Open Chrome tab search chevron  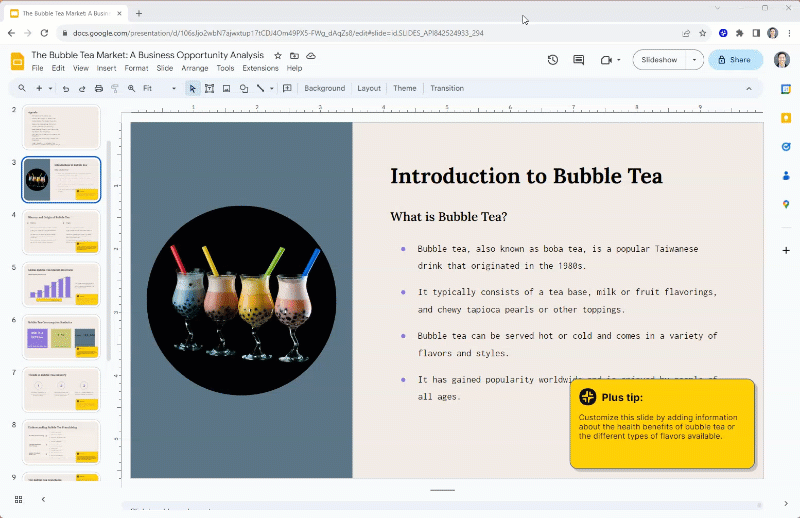(x=718, y=8)
